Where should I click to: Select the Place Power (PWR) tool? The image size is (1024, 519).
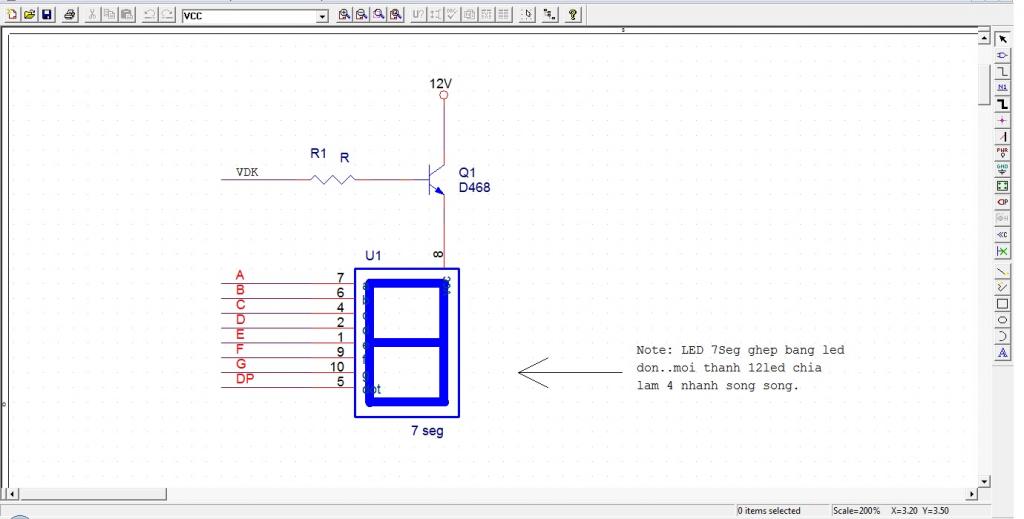click(1002, 153)
